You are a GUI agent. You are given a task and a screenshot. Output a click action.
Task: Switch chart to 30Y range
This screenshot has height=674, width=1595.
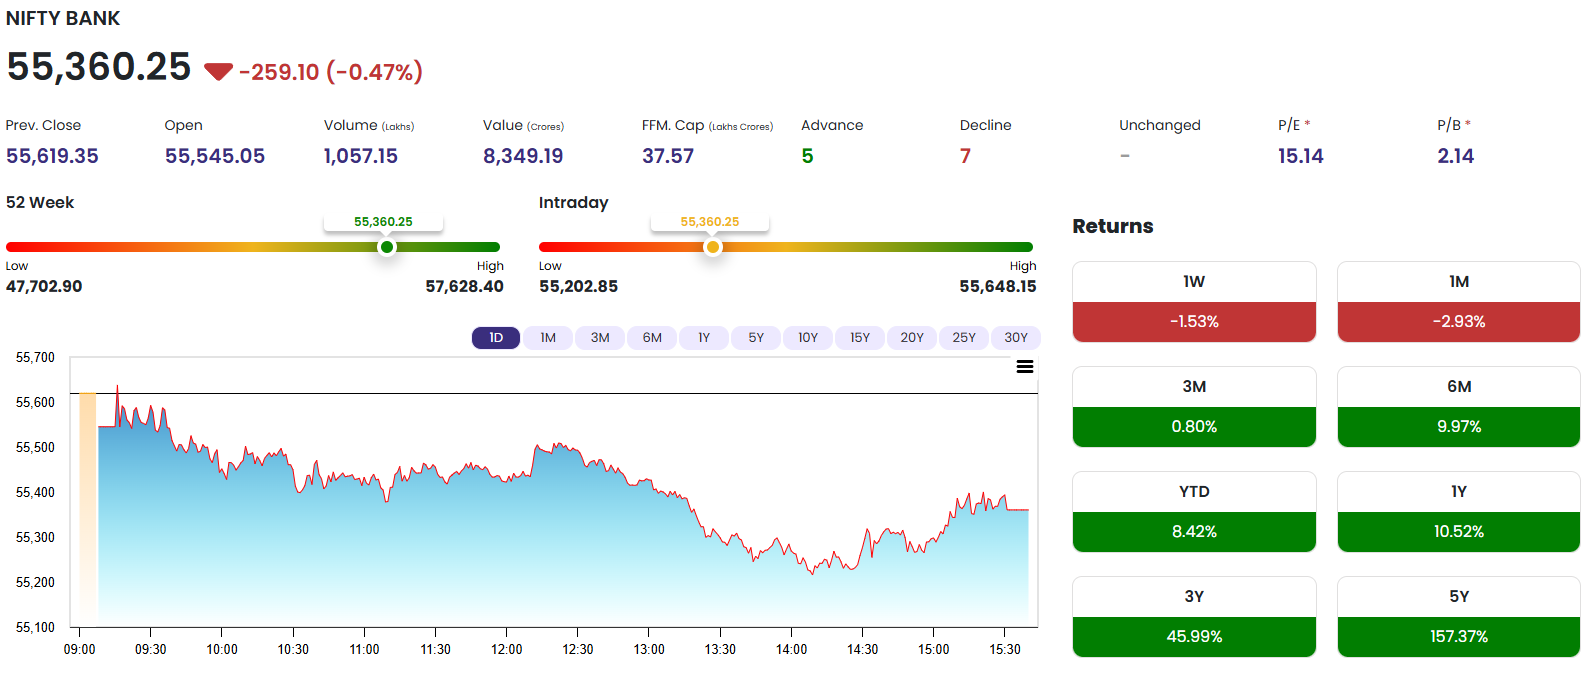[x=1016, y=338]
